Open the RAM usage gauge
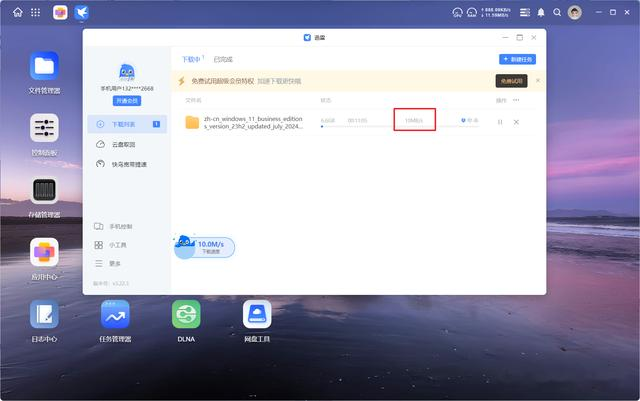This screenshot has width=640, height=401. tap(472, 13)
